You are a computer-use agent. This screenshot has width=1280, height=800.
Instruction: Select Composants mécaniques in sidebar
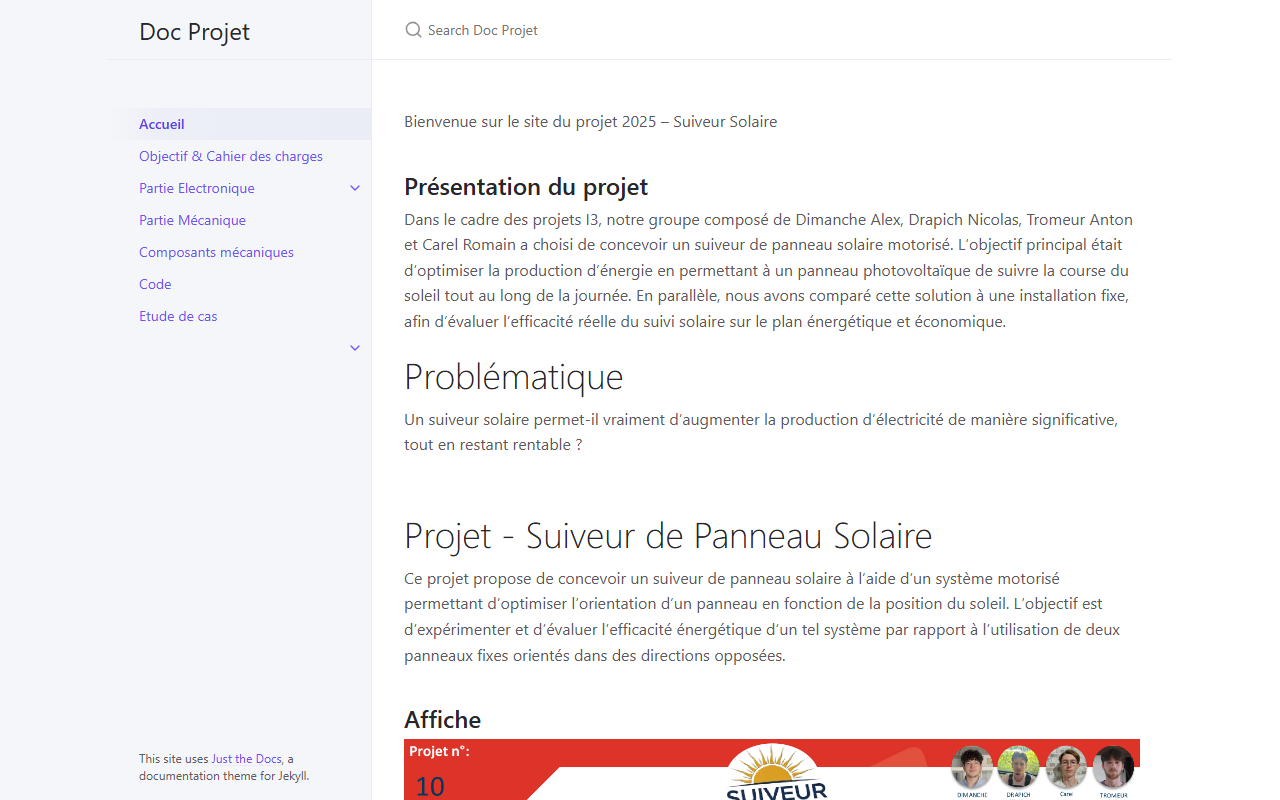pos(216,252)
